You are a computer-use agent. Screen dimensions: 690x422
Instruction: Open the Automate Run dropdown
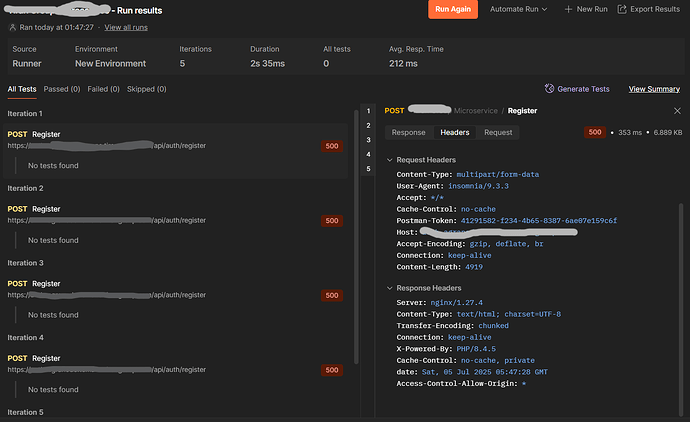[x=519, y=9]
